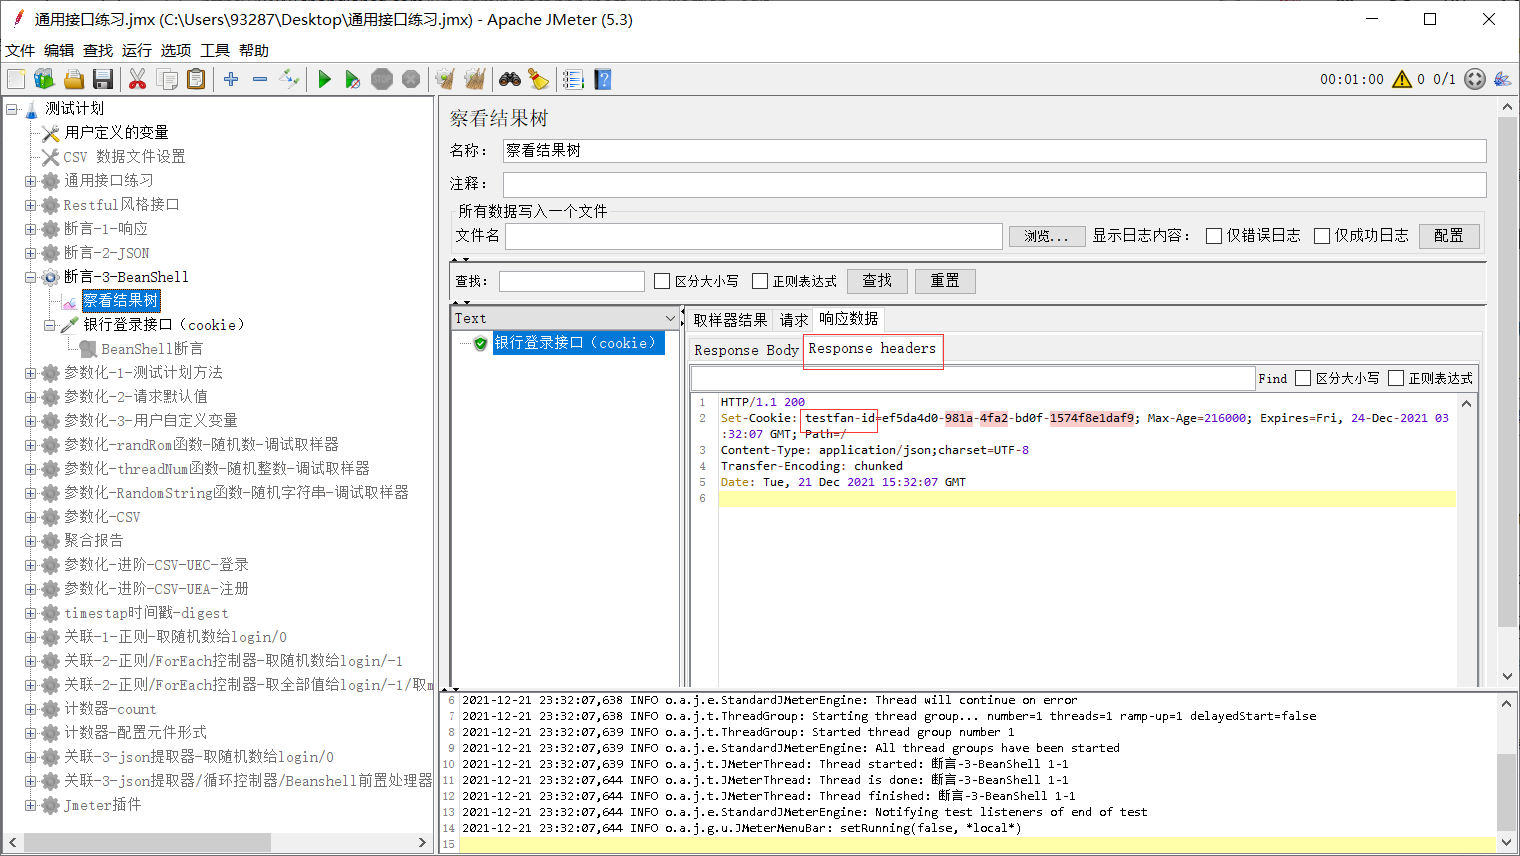
Task: Click the feather icon at toolbar end
Action: pos(1503,79)
